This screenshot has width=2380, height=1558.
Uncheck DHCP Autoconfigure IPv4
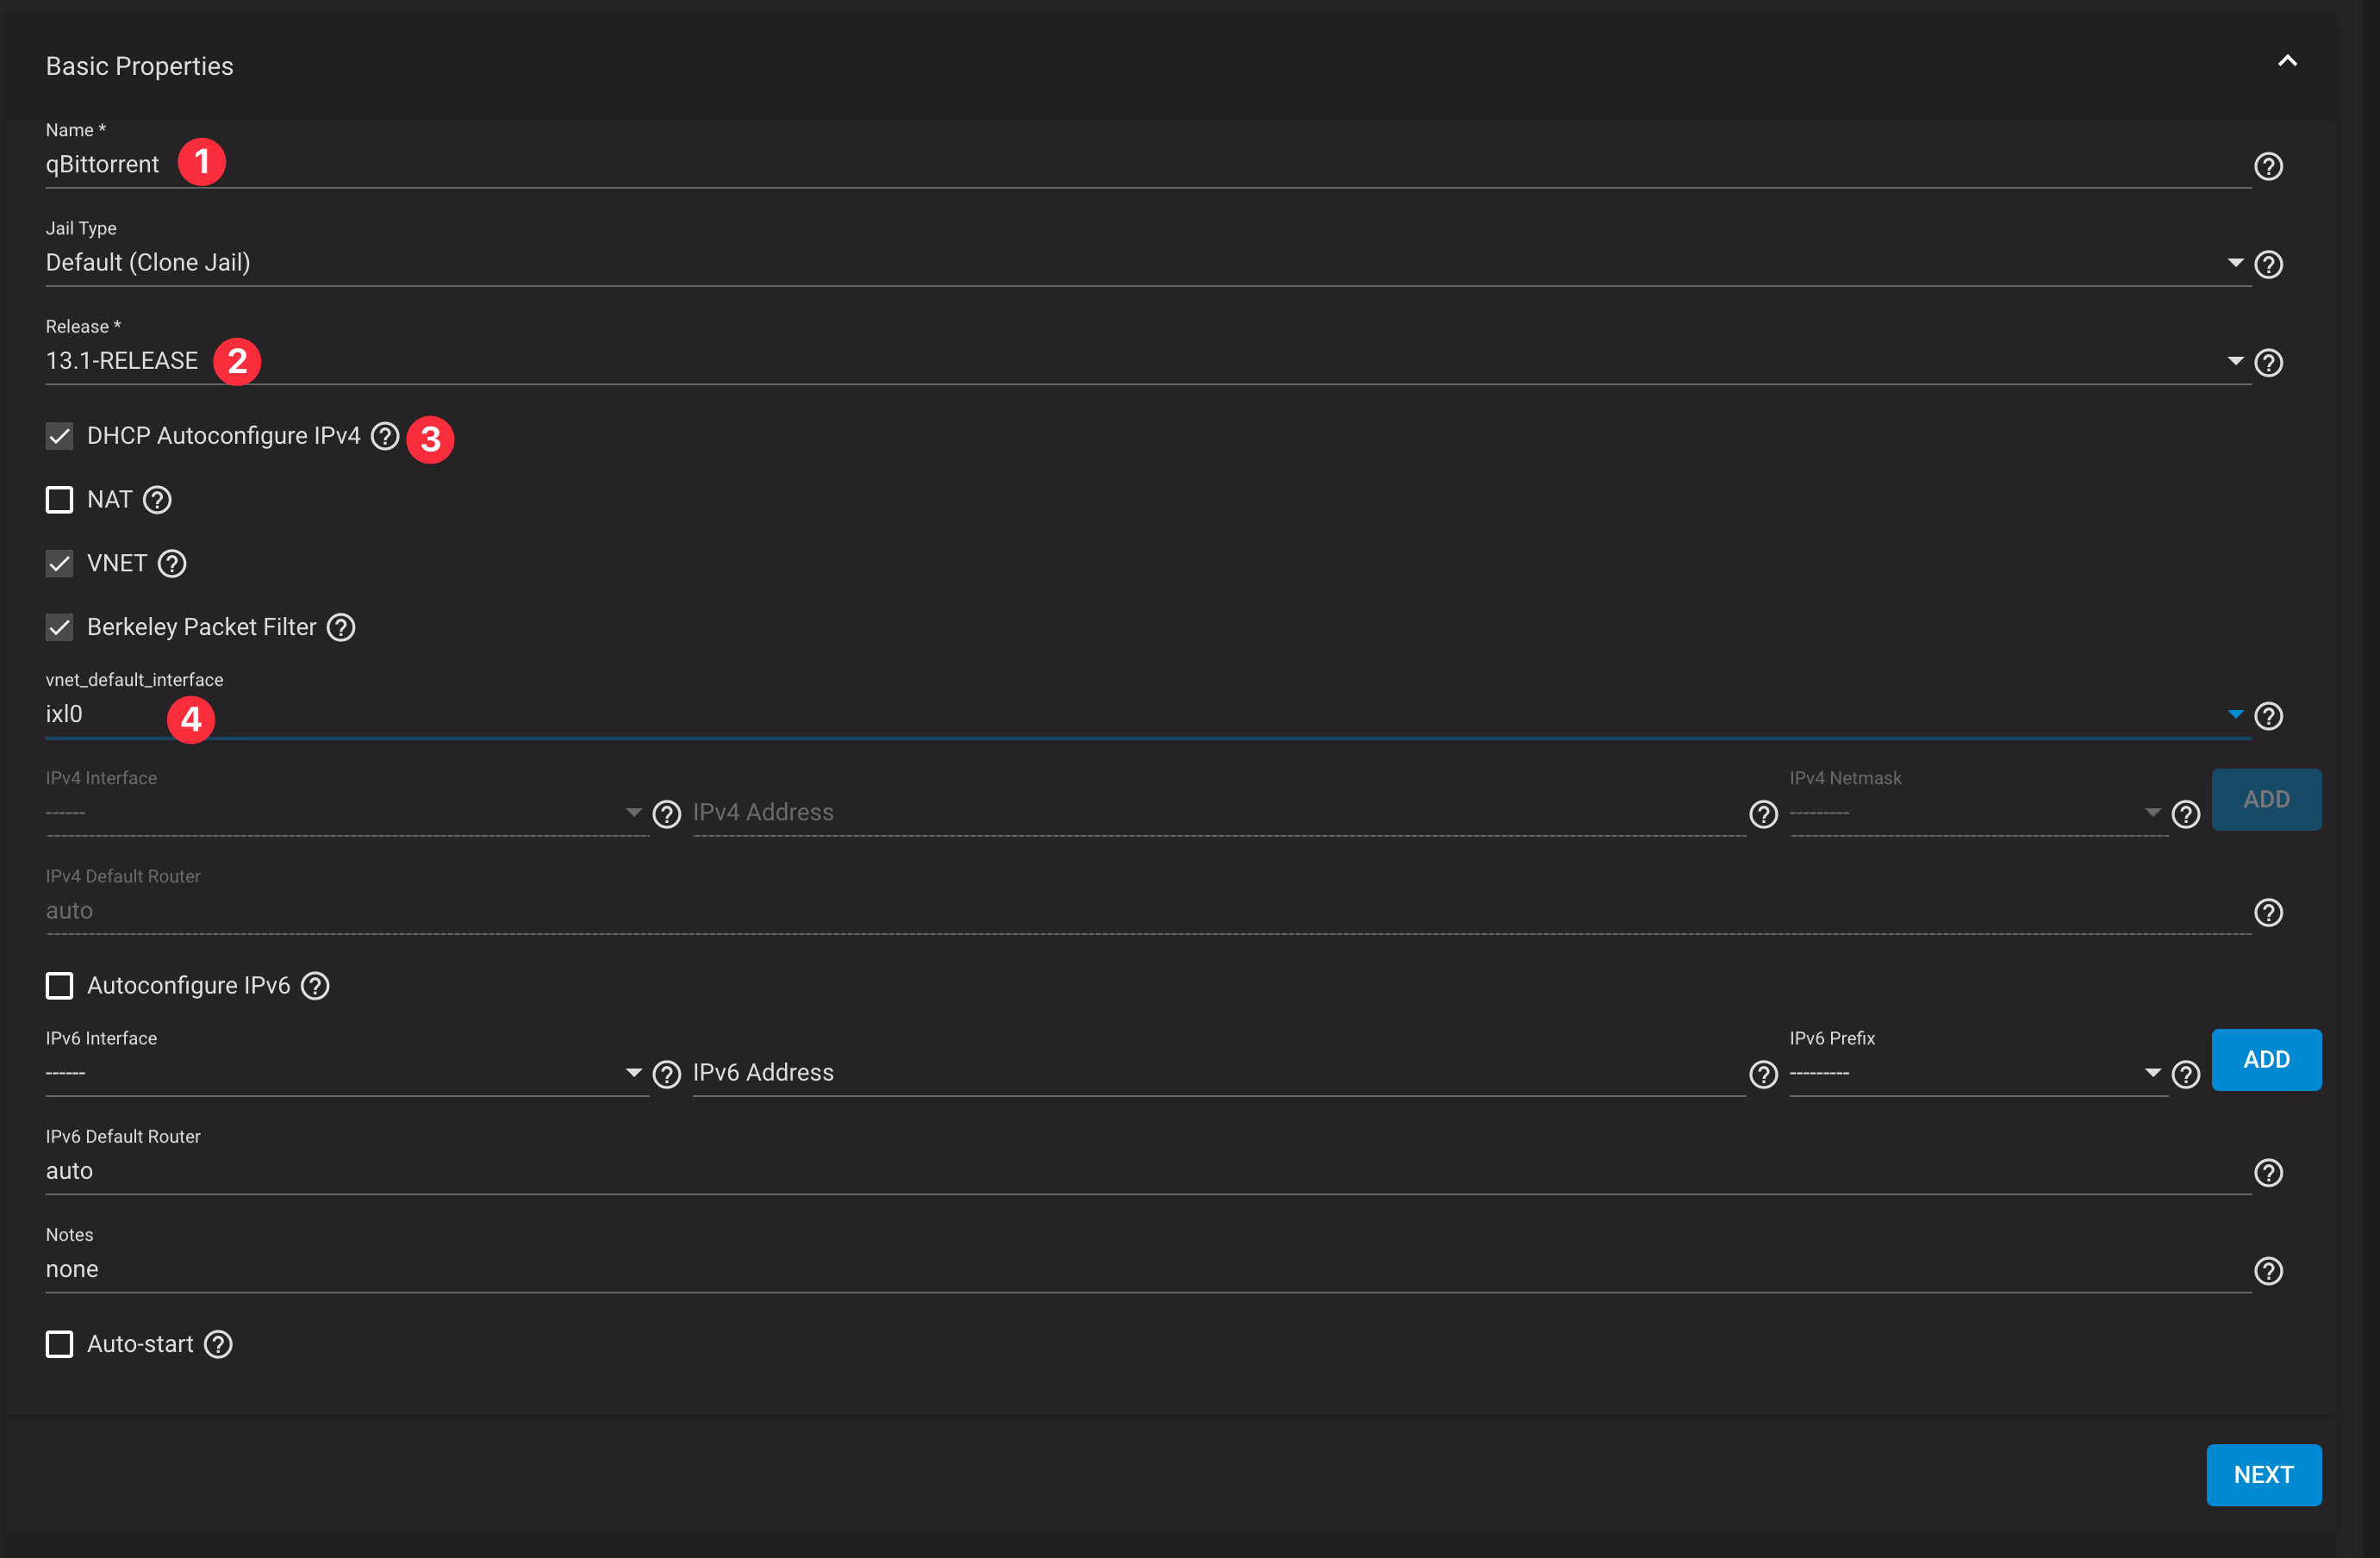pyautogui.click(x=60, y=436)
